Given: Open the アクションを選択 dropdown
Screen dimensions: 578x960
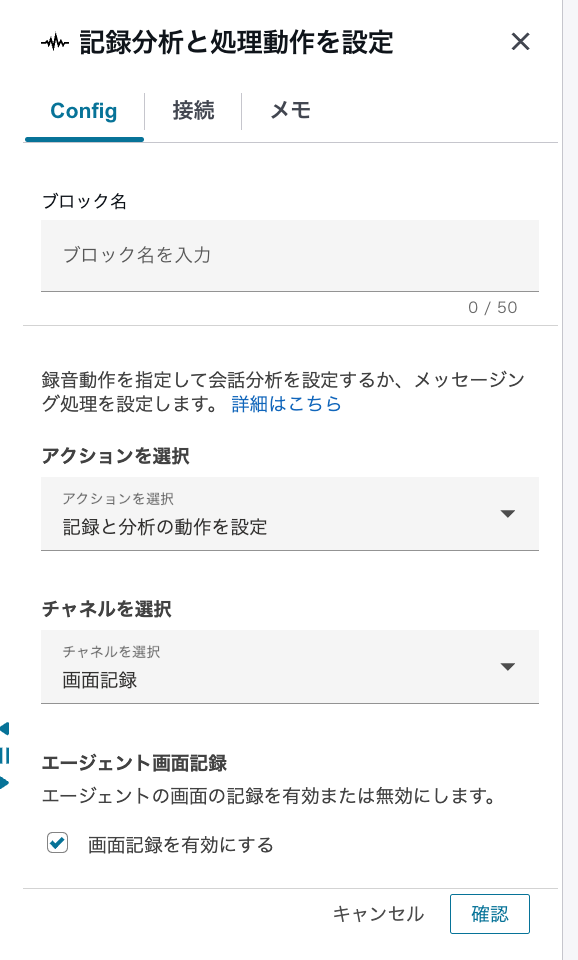Looking at the screenshot, I should [290, 514].
